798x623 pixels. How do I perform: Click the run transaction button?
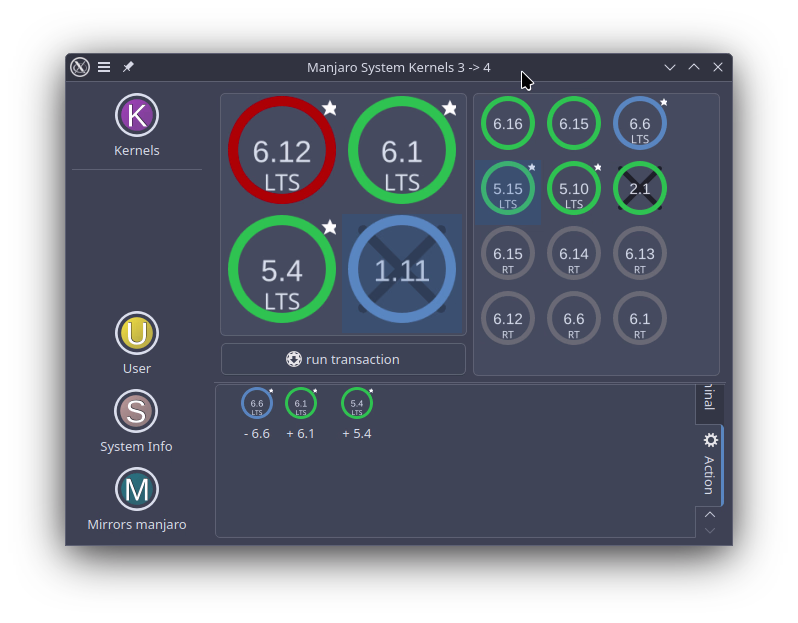click(344, 359)
